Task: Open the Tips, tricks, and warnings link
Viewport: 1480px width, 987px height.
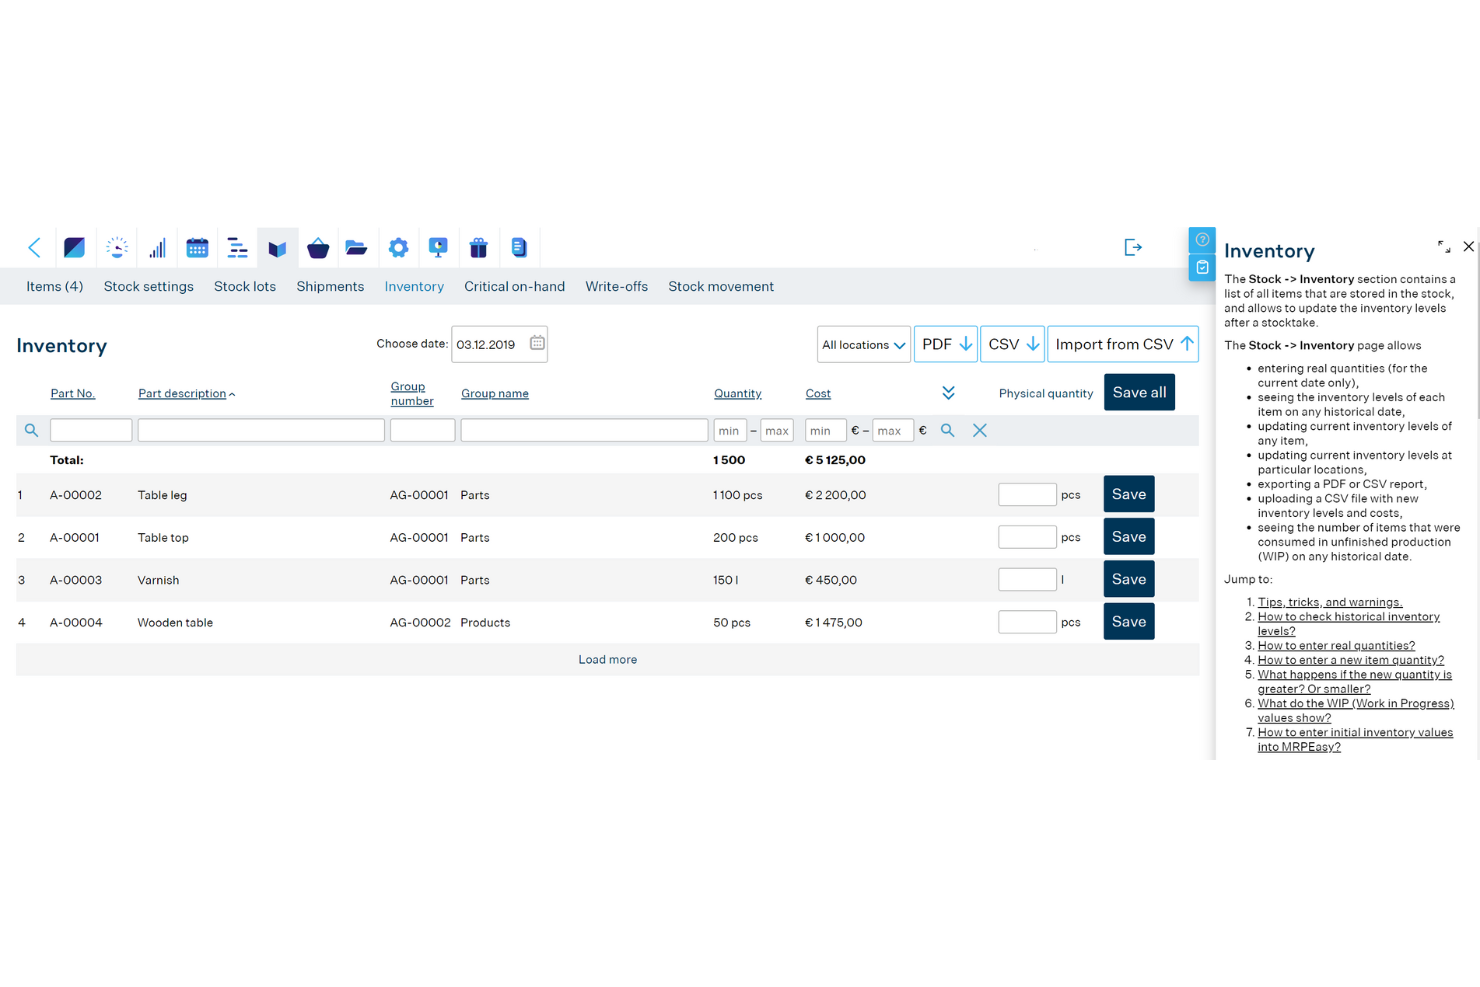Action: 1330,602
